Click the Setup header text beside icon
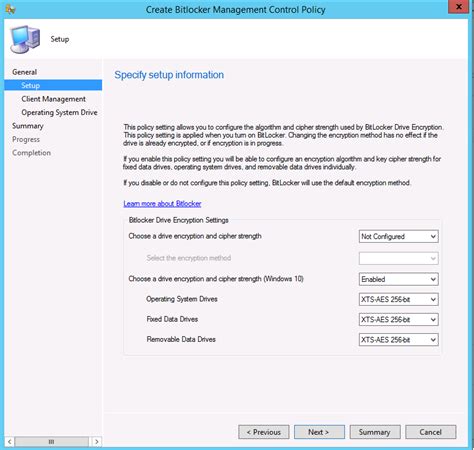The height and width of the screenshot is (450, 474). (x=60, y=39)
